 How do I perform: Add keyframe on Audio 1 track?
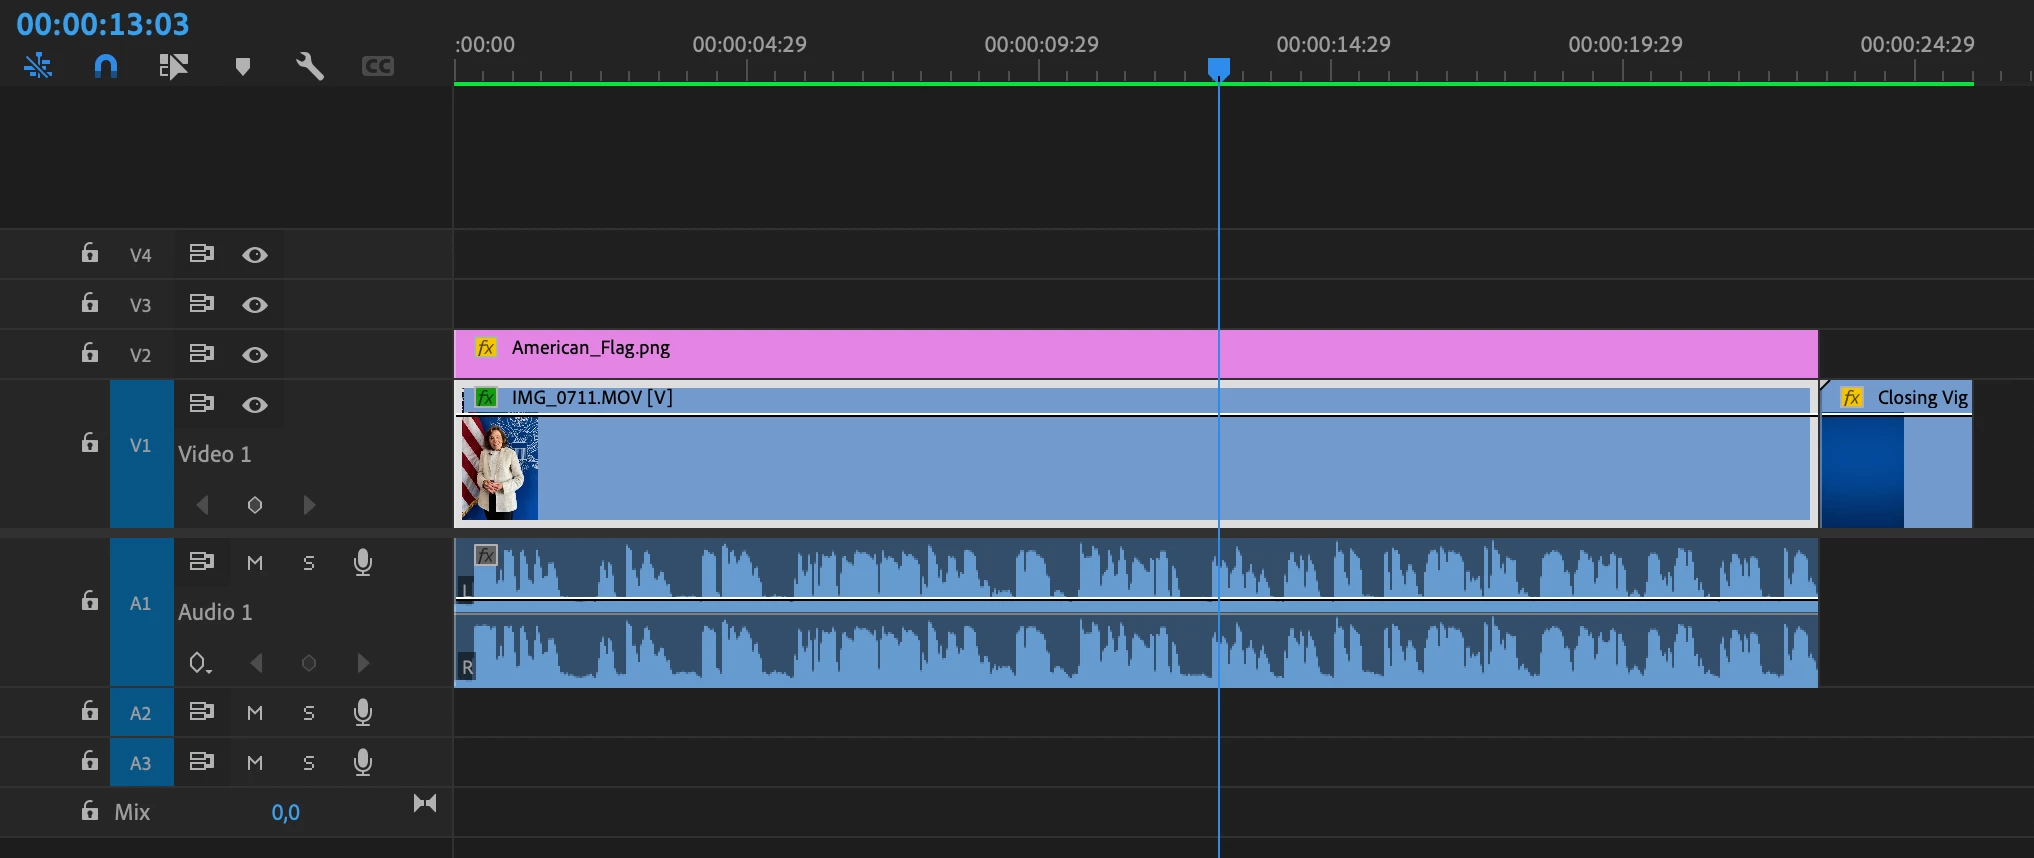click(x=309, y=663)
